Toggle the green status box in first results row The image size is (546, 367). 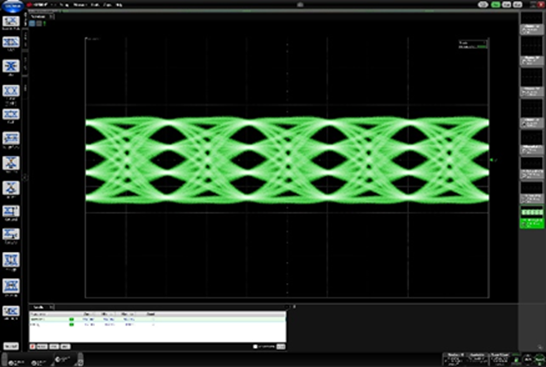pos(71,319)
